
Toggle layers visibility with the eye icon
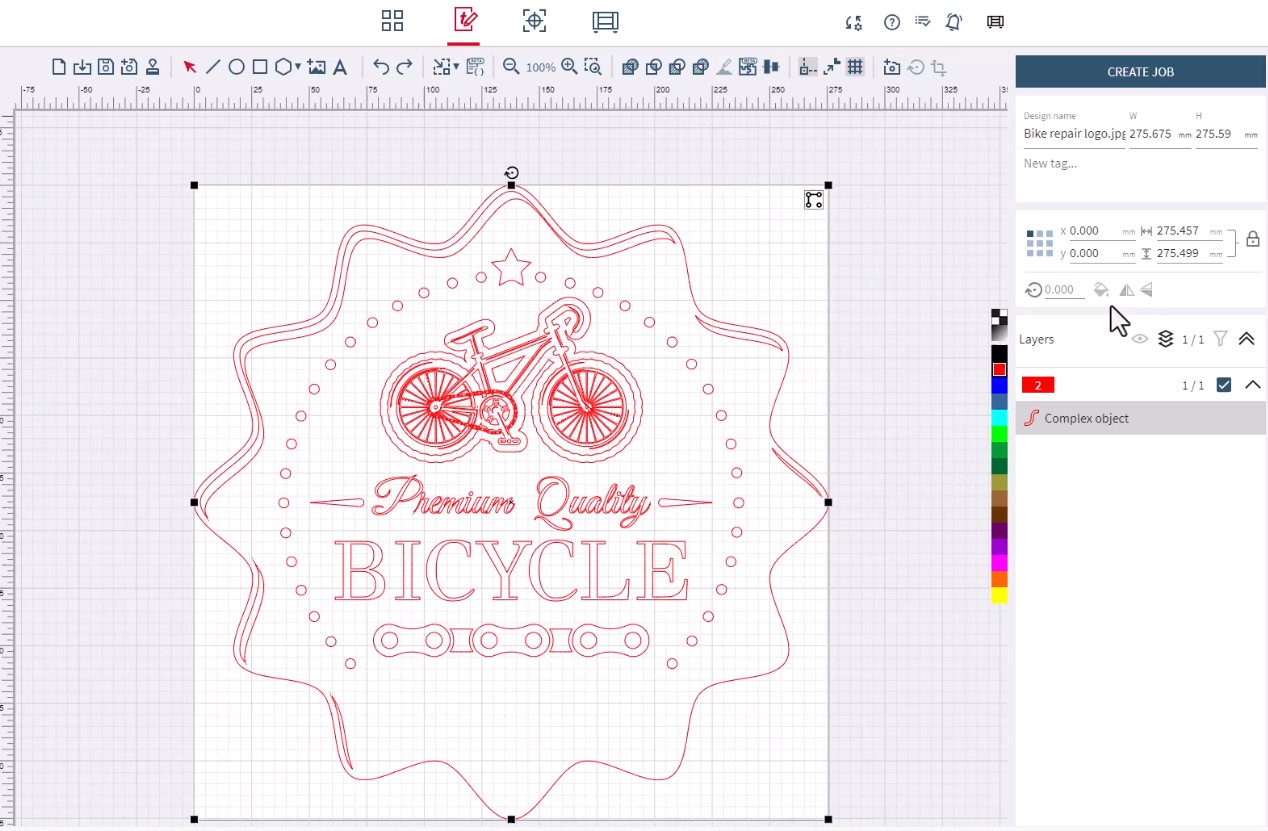point(1139,339)
